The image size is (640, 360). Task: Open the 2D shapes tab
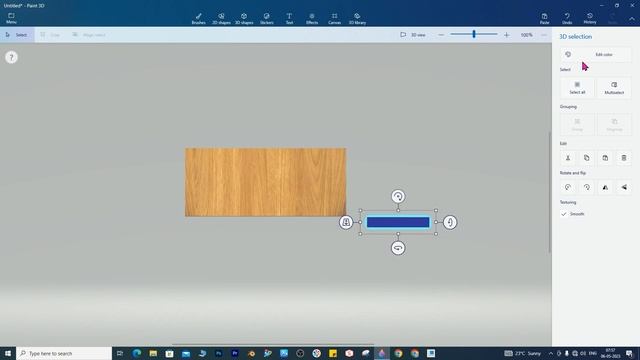click(x=221, y=18)
